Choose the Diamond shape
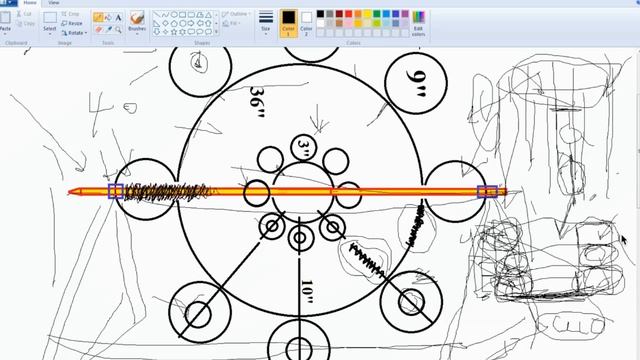Image resolution: width=640 pixels, height=360 pixels. pyautogui.click(x=165, y=23)
